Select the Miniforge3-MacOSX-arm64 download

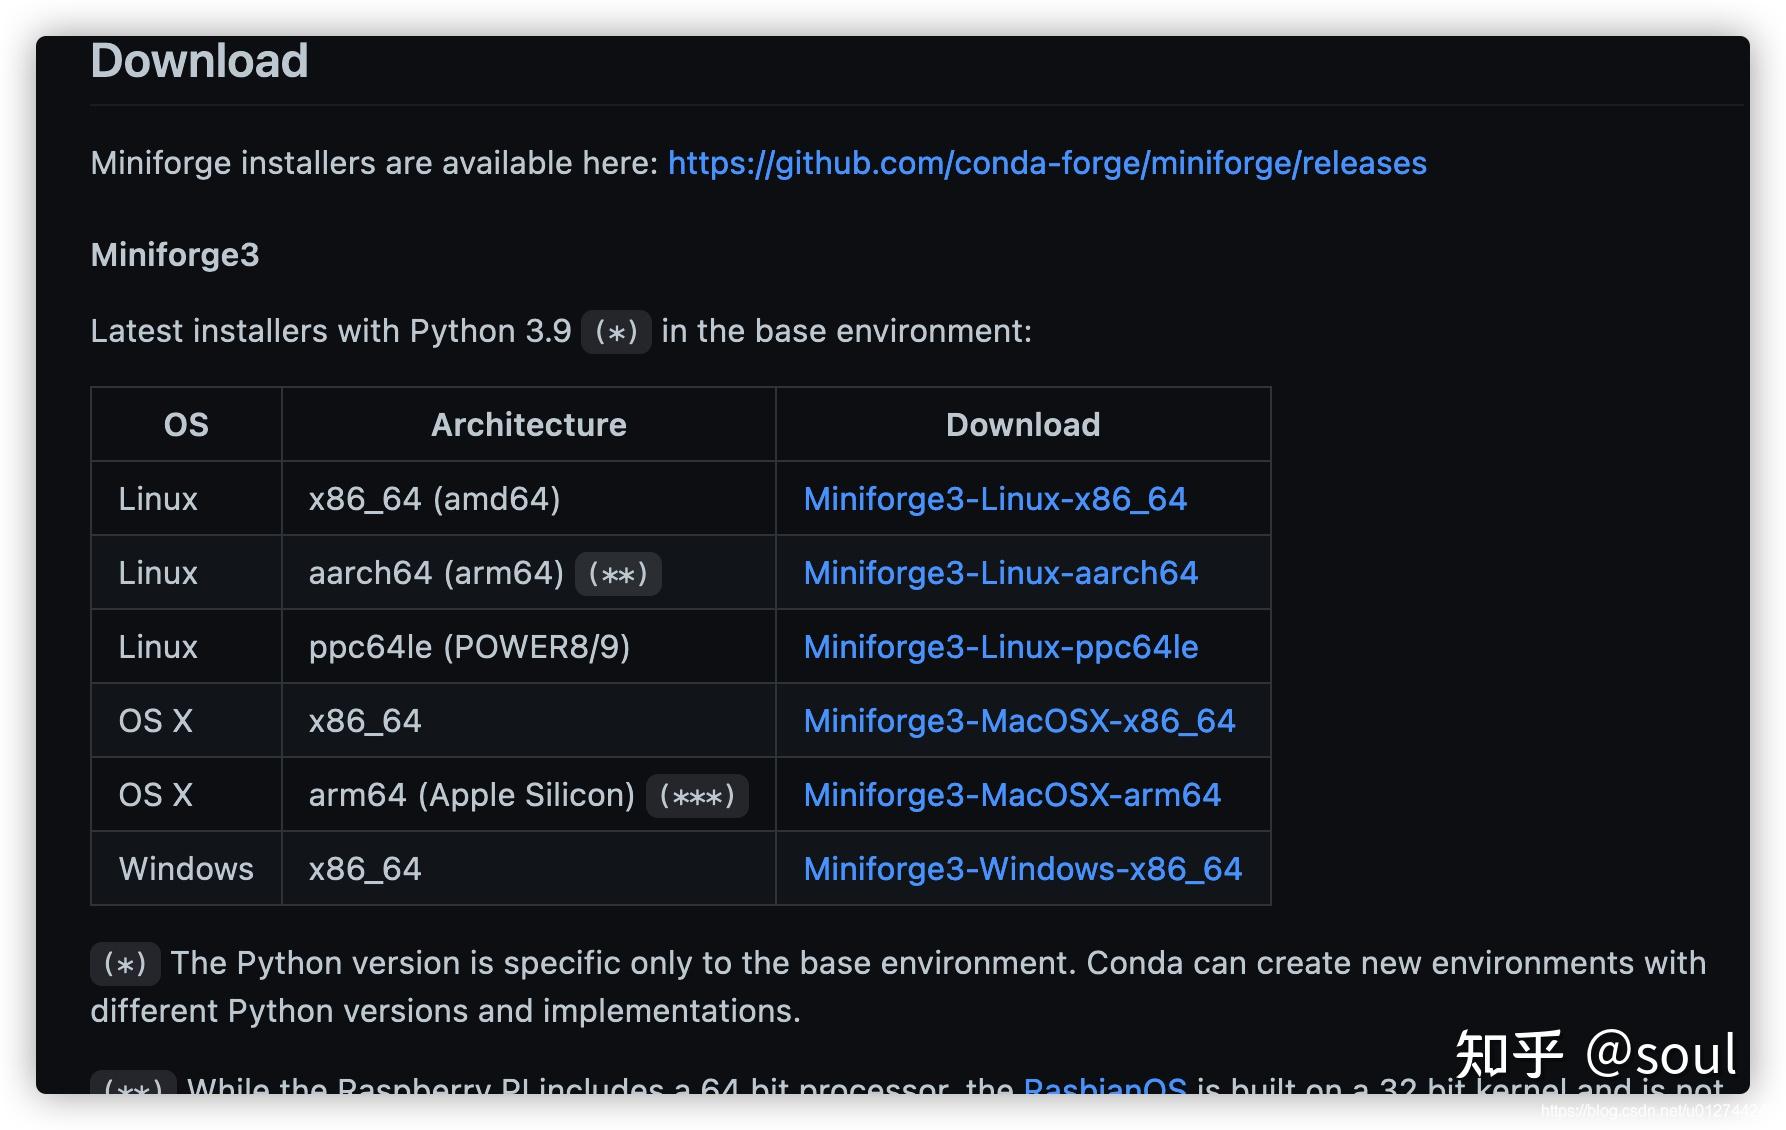pos(1012,795)
